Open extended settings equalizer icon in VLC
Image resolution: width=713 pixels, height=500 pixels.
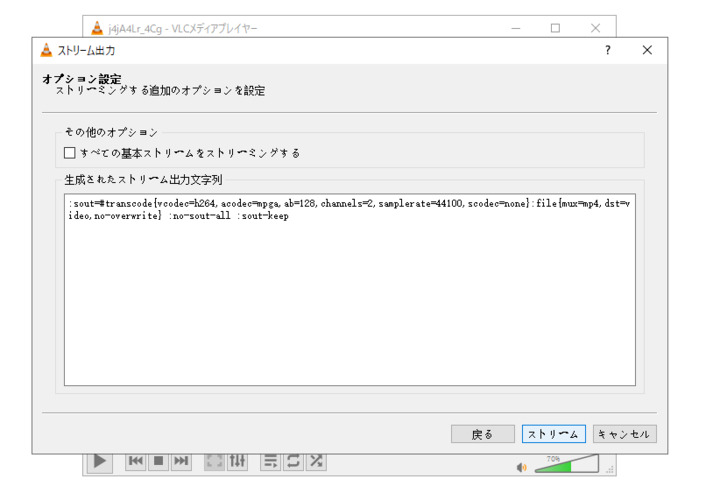tap(237, 461)
